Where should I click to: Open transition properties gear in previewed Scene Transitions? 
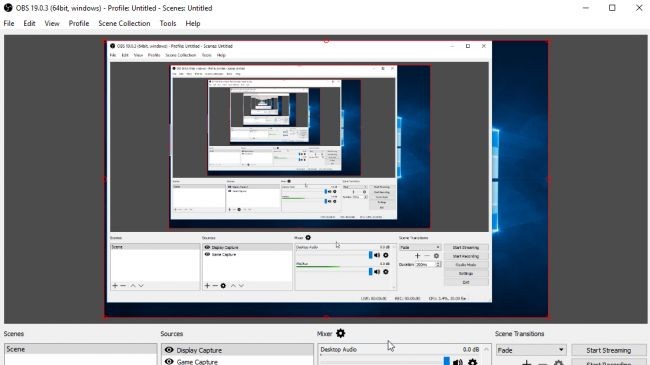(x=436, y=256)
